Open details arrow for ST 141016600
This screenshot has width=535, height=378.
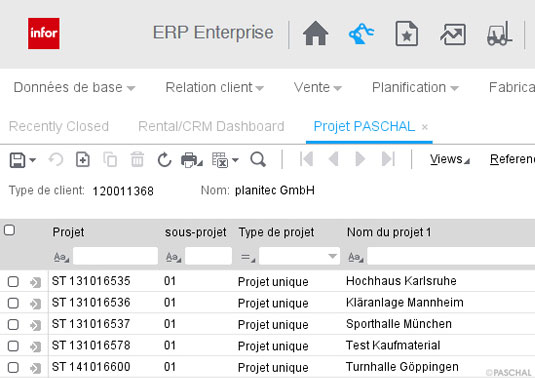pyautogui.click(x=35, y=368)
